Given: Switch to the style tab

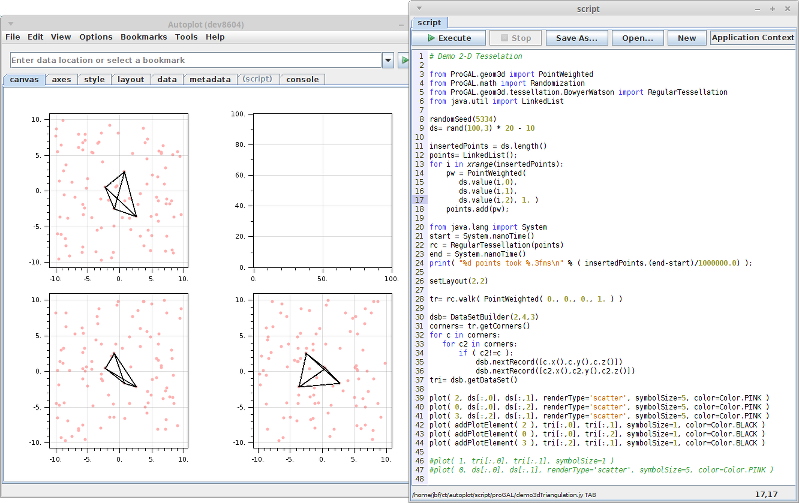Looking at the screenshot, I should (x=94, y=79).
